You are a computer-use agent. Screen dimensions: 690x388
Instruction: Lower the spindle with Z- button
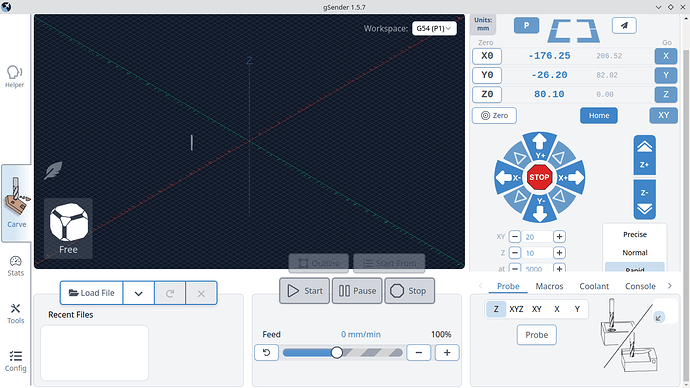coord(645,199)
